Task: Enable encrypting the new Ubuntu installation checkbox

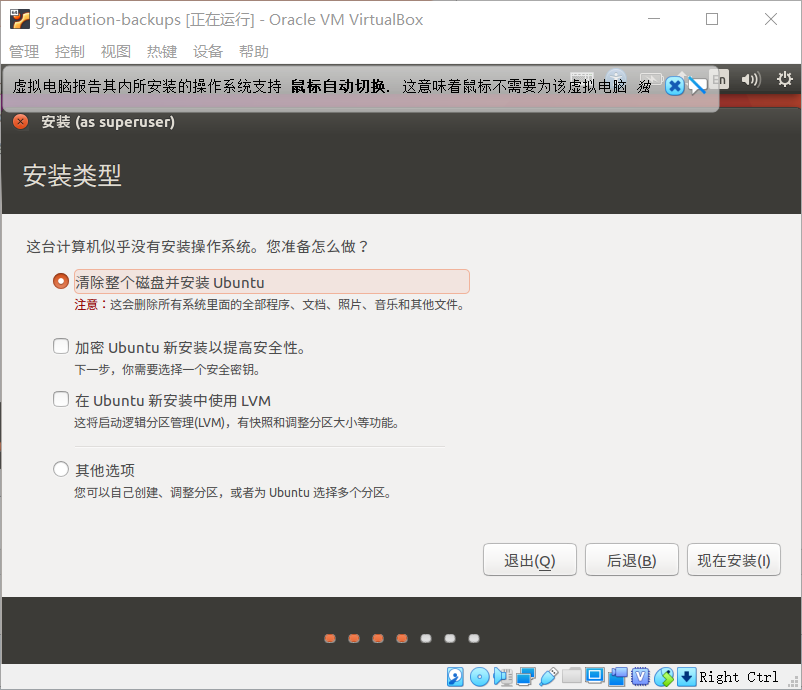Action: click(61, 346)
